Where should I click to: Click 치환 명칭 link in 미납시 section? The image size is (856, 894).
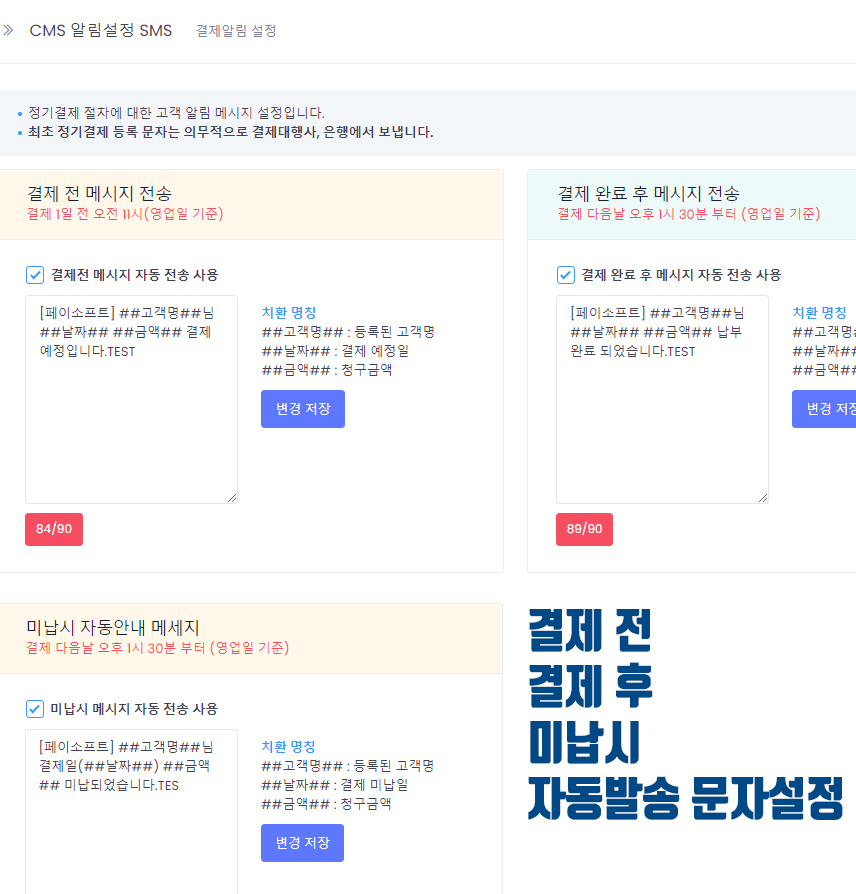[288, 746]
